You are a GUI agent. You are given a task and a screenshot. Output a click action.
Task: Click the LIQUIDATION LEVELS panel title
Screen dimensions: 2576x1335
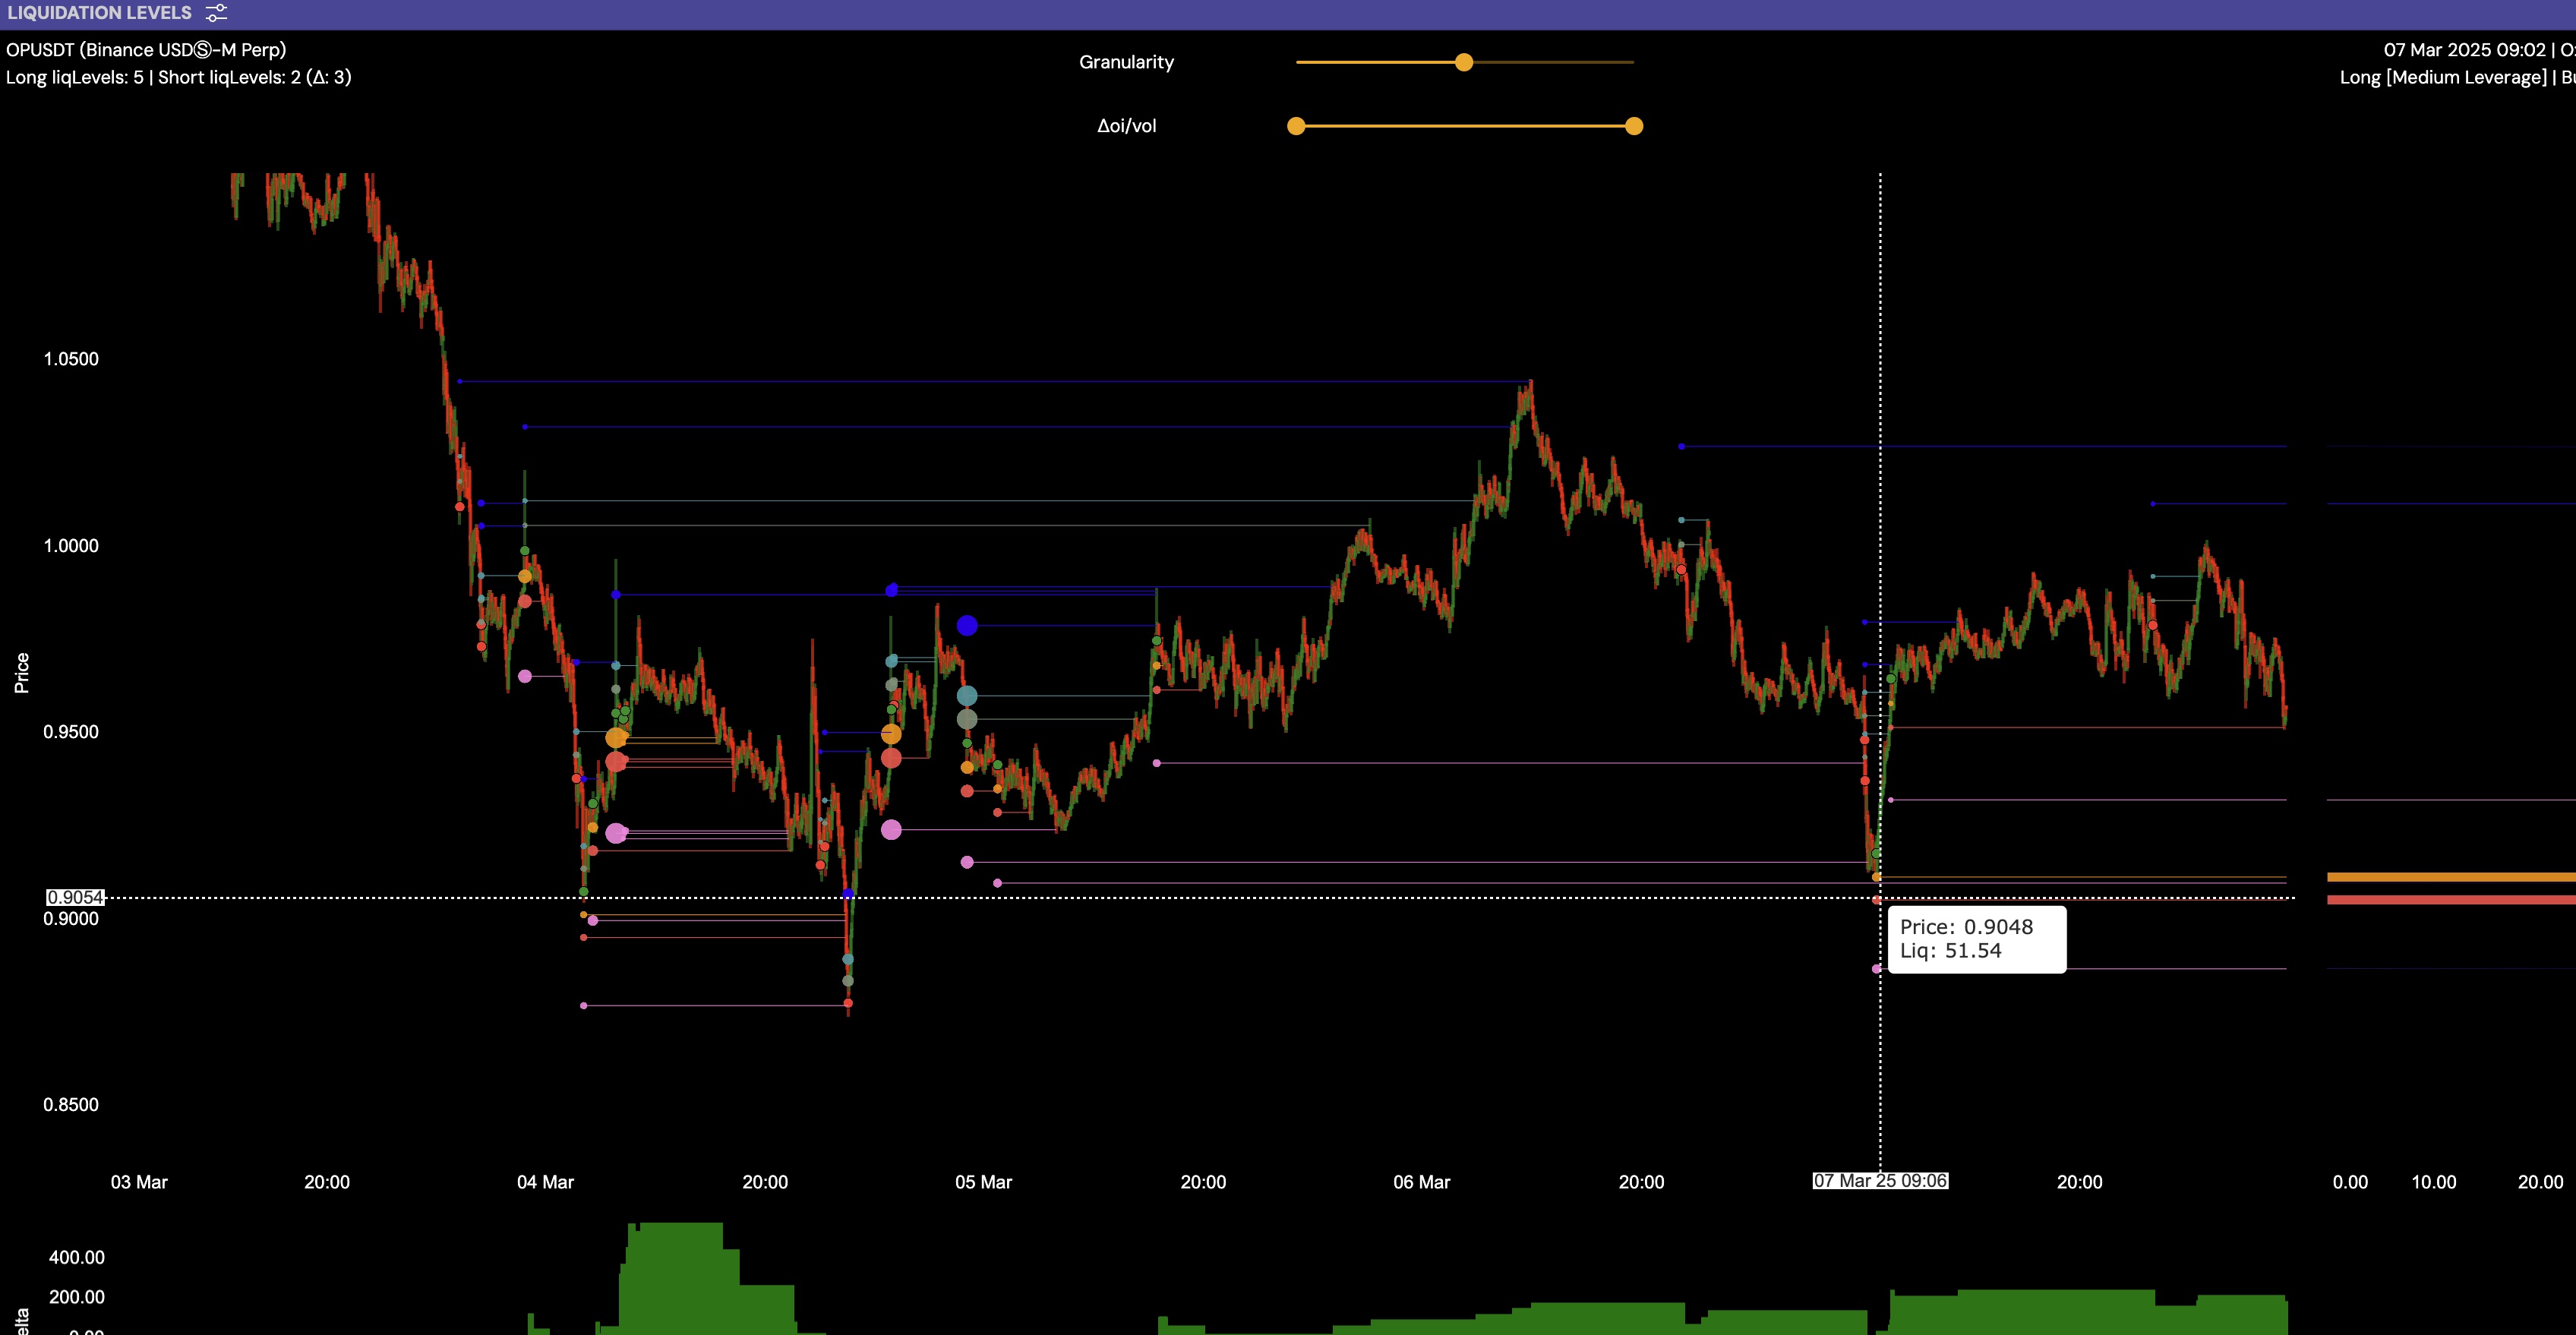[99, 13]
